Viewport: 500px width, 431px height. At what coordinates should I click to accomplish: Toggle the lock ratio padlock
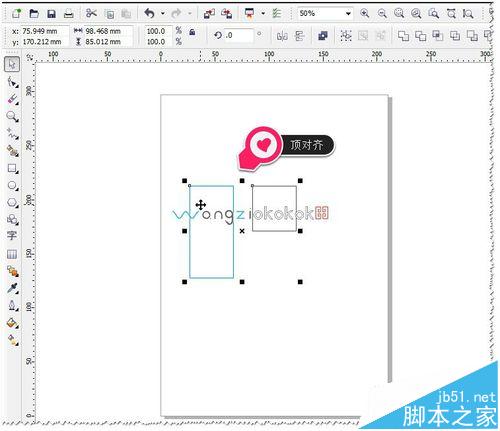click(192, 32)
